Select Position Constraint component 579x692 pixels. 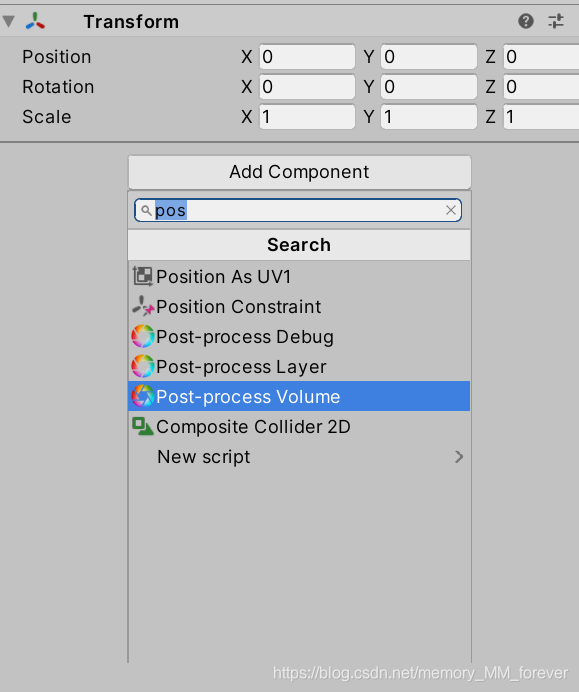click(299, 307)
